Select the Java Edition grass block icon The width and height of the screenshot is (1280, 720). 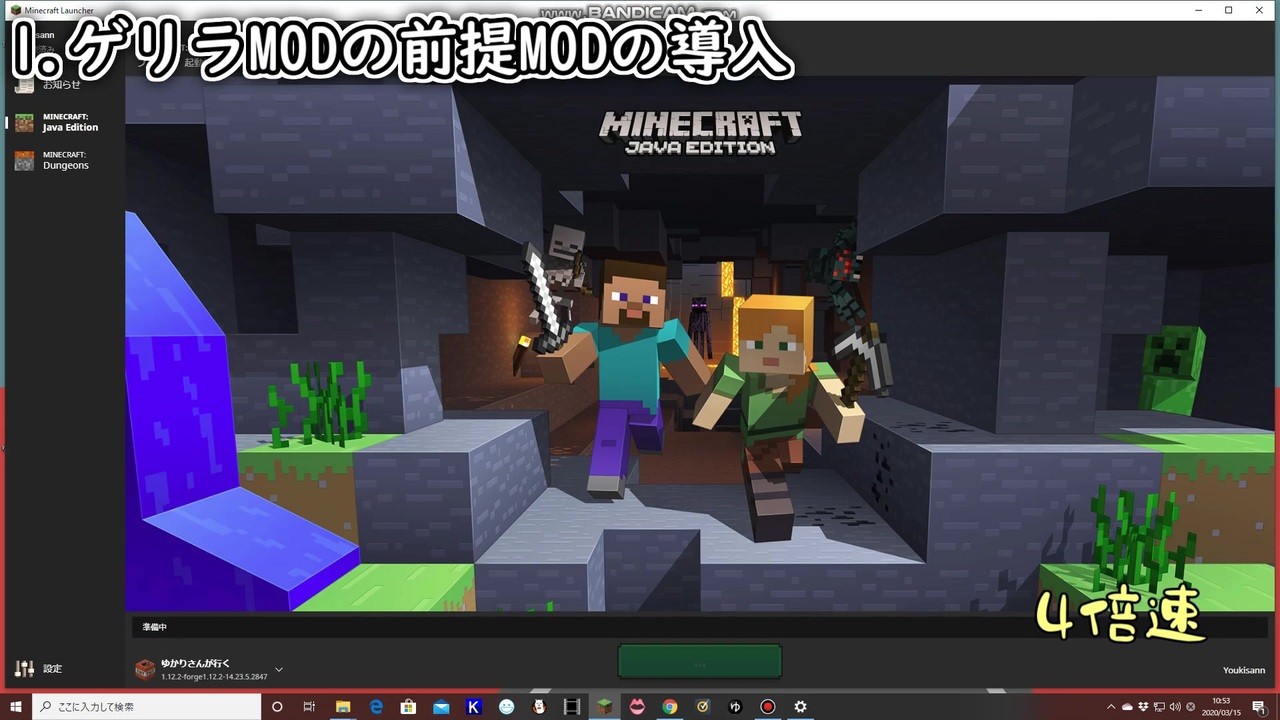point(24,123)
